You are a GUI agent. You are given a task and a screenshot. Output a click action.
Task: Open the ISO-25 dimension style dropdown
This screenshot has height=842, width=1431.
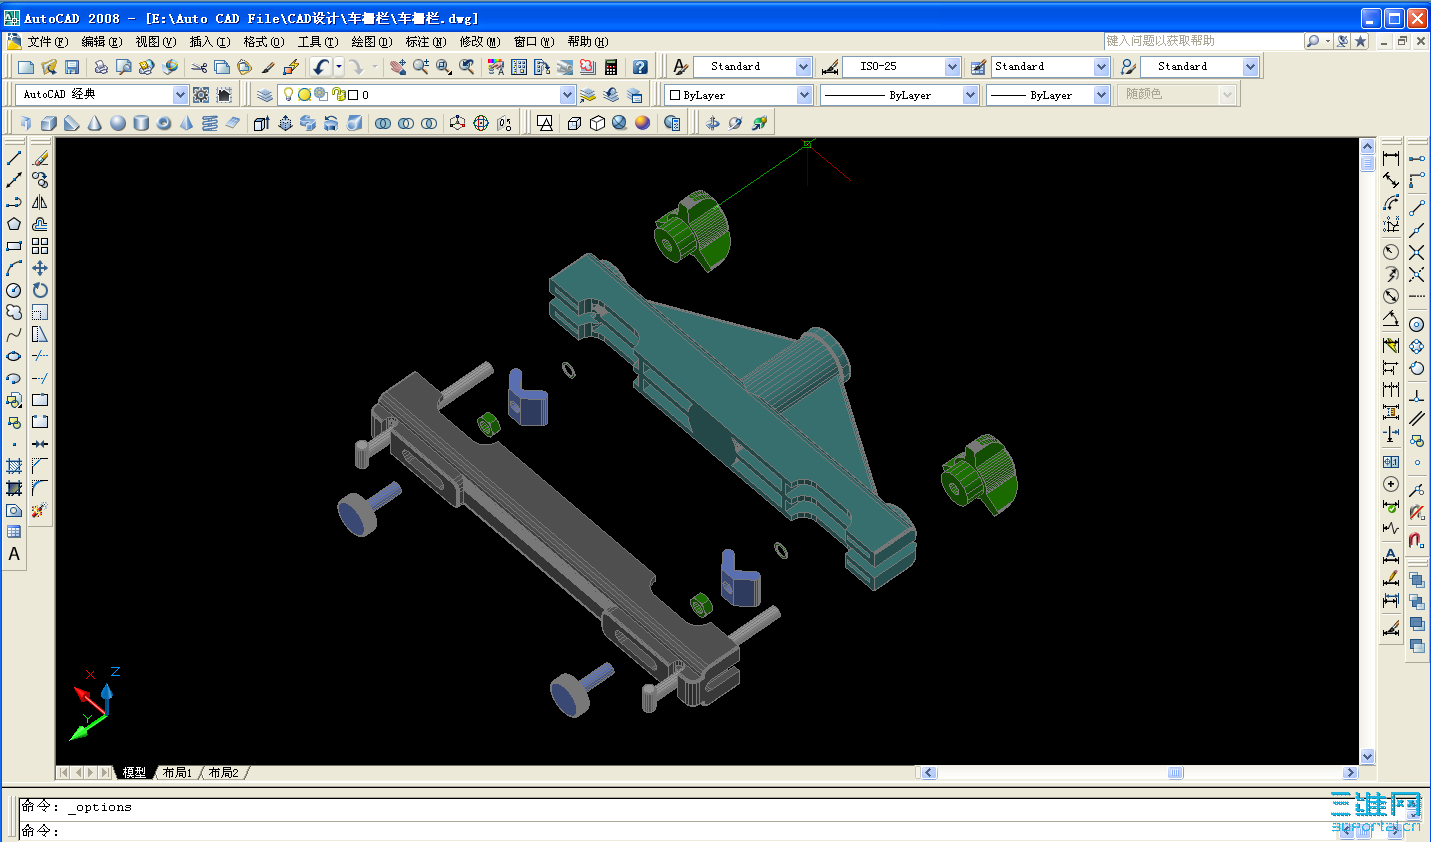pyautogui.click(x=952, y=67)
